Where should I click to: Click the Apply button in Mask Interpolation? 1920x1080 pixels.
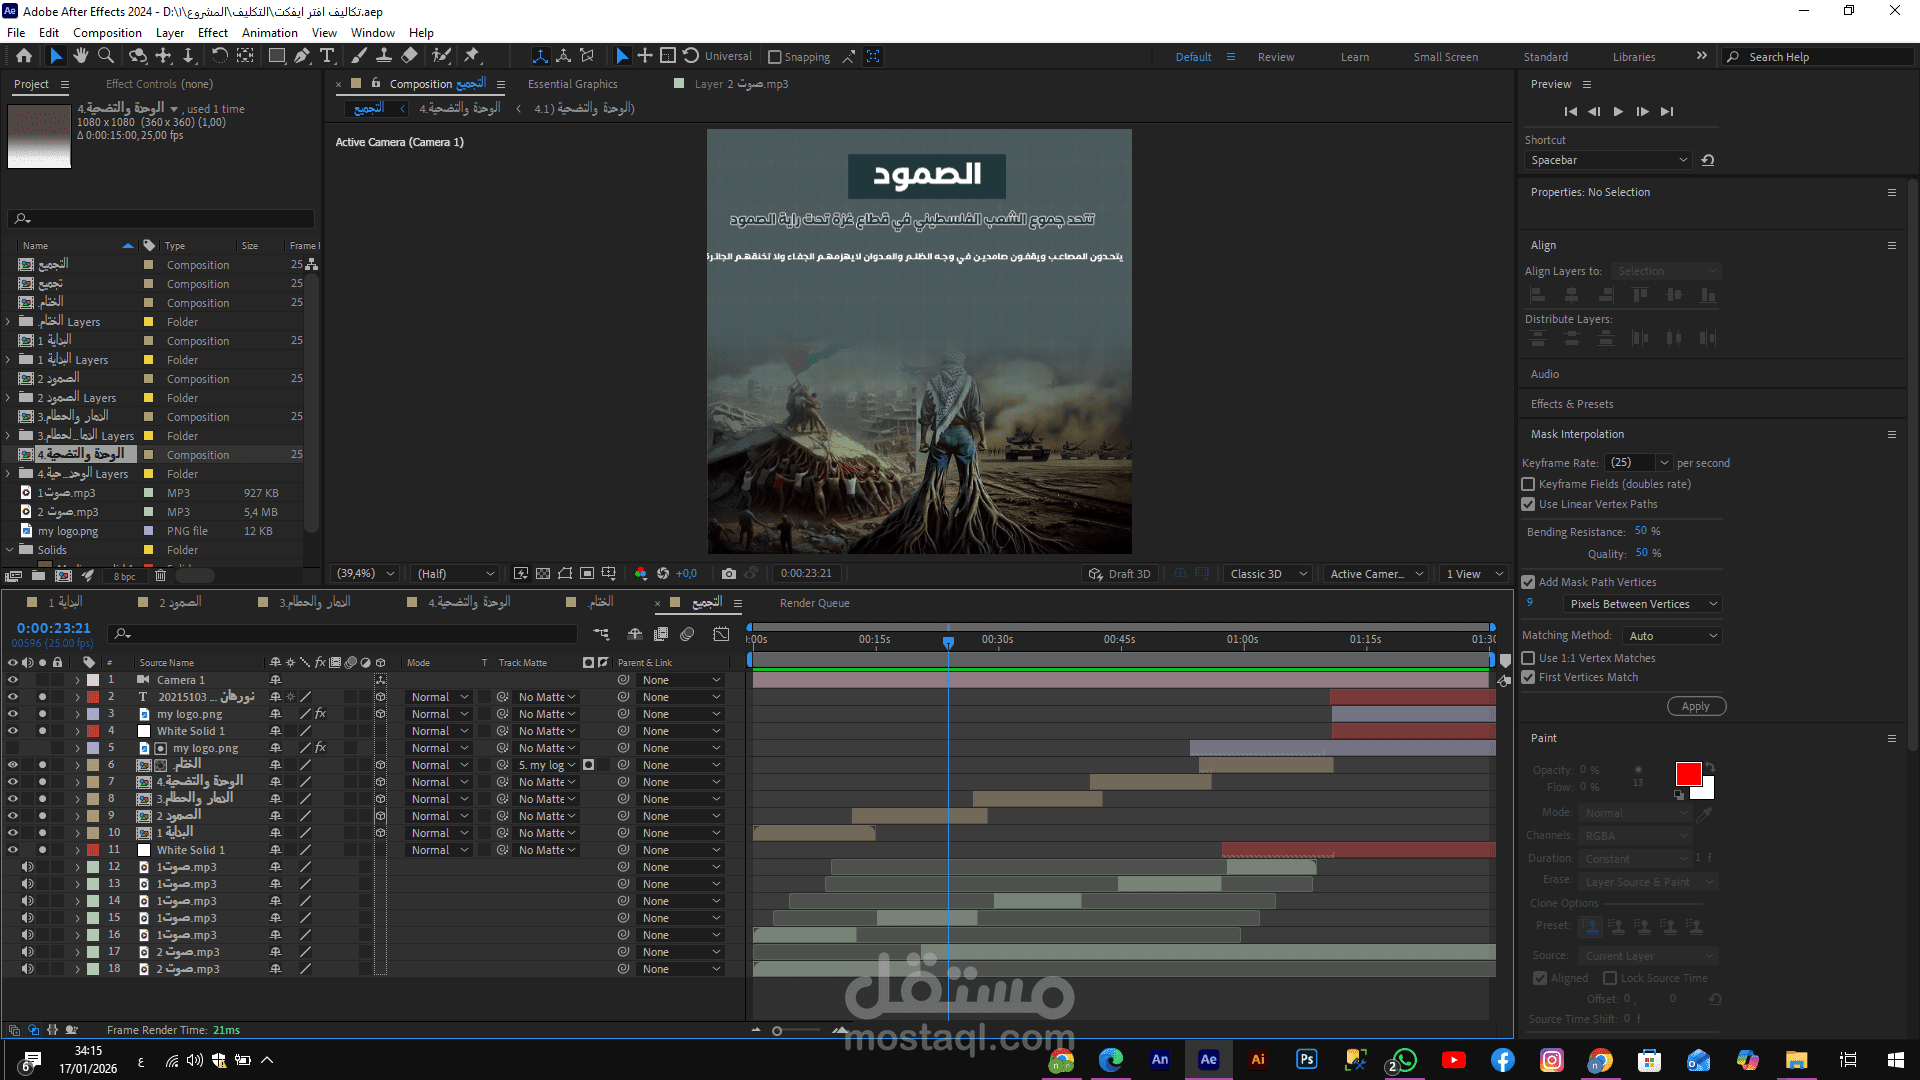click(1695, 706)
